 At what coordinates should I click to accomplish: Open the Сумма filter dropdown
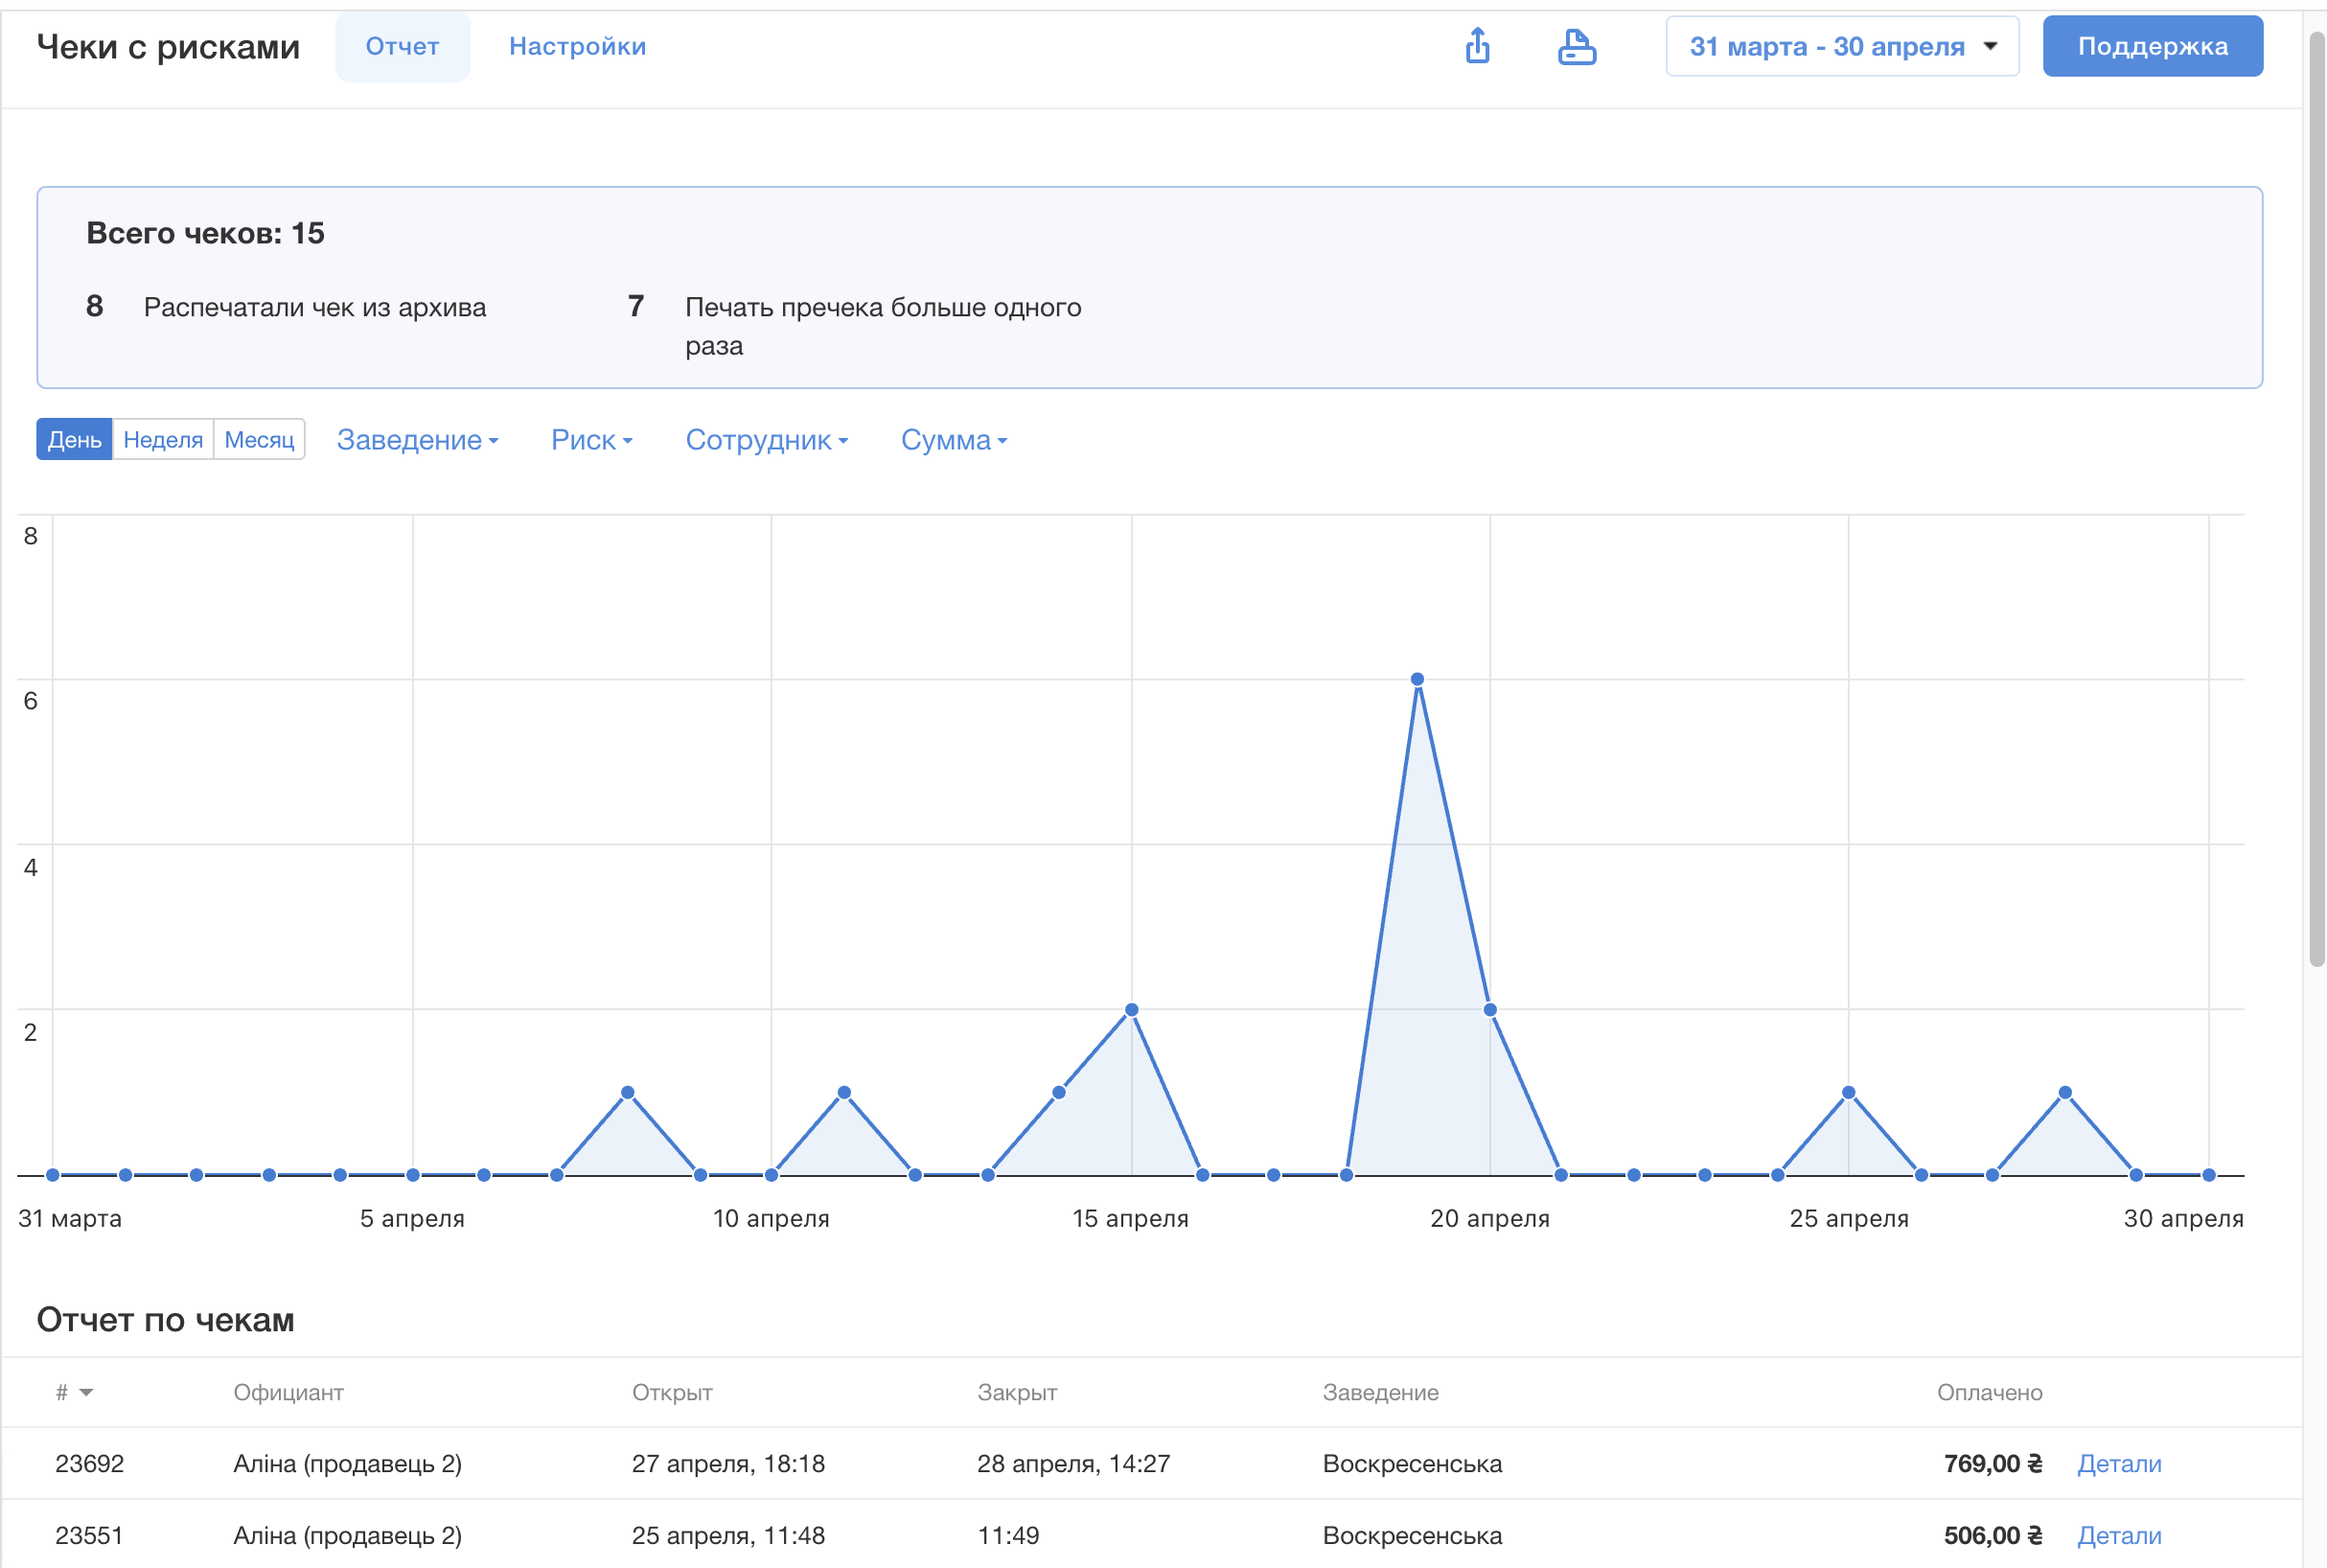pyautogui.click(x=954, y=440)
